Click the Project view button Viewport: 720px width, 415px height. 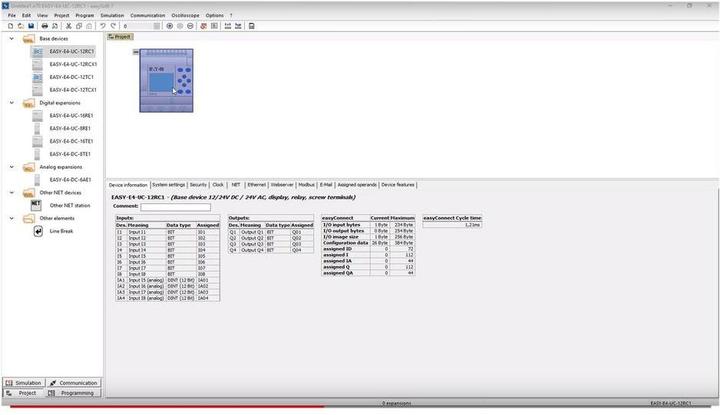tap(24, 393)
